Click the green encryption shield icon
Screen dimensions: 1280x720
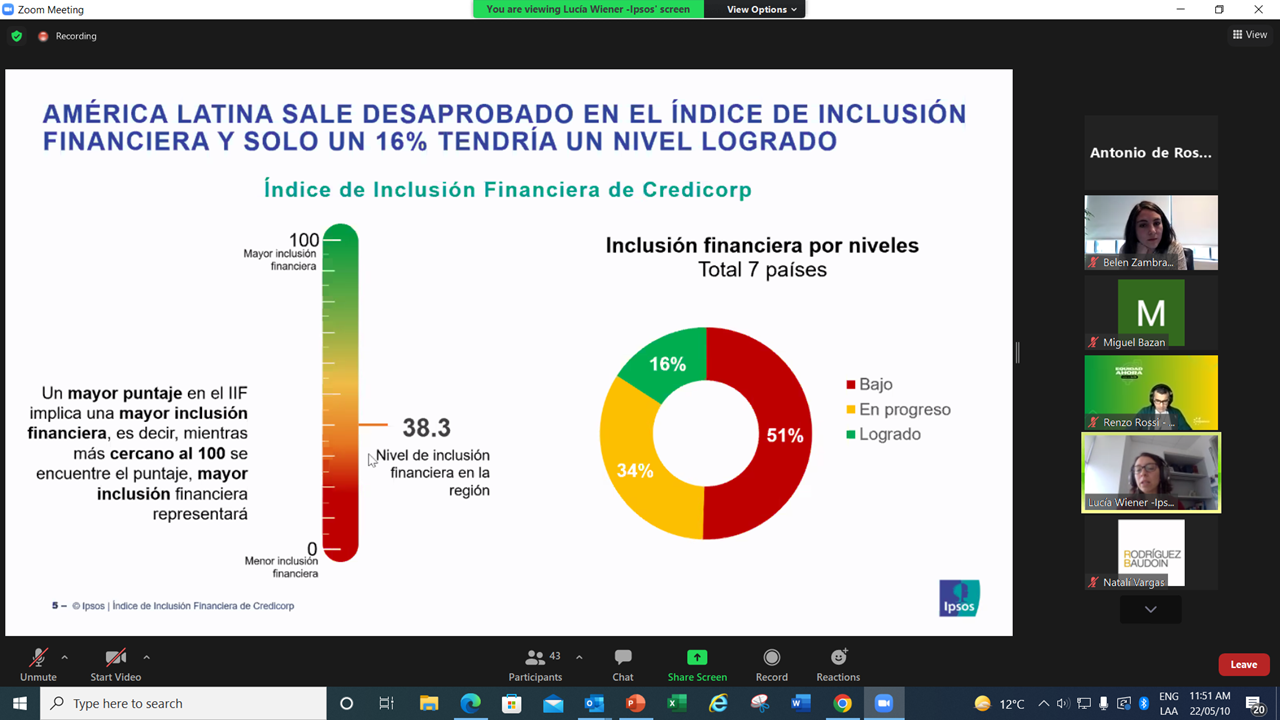pos(16,36)
